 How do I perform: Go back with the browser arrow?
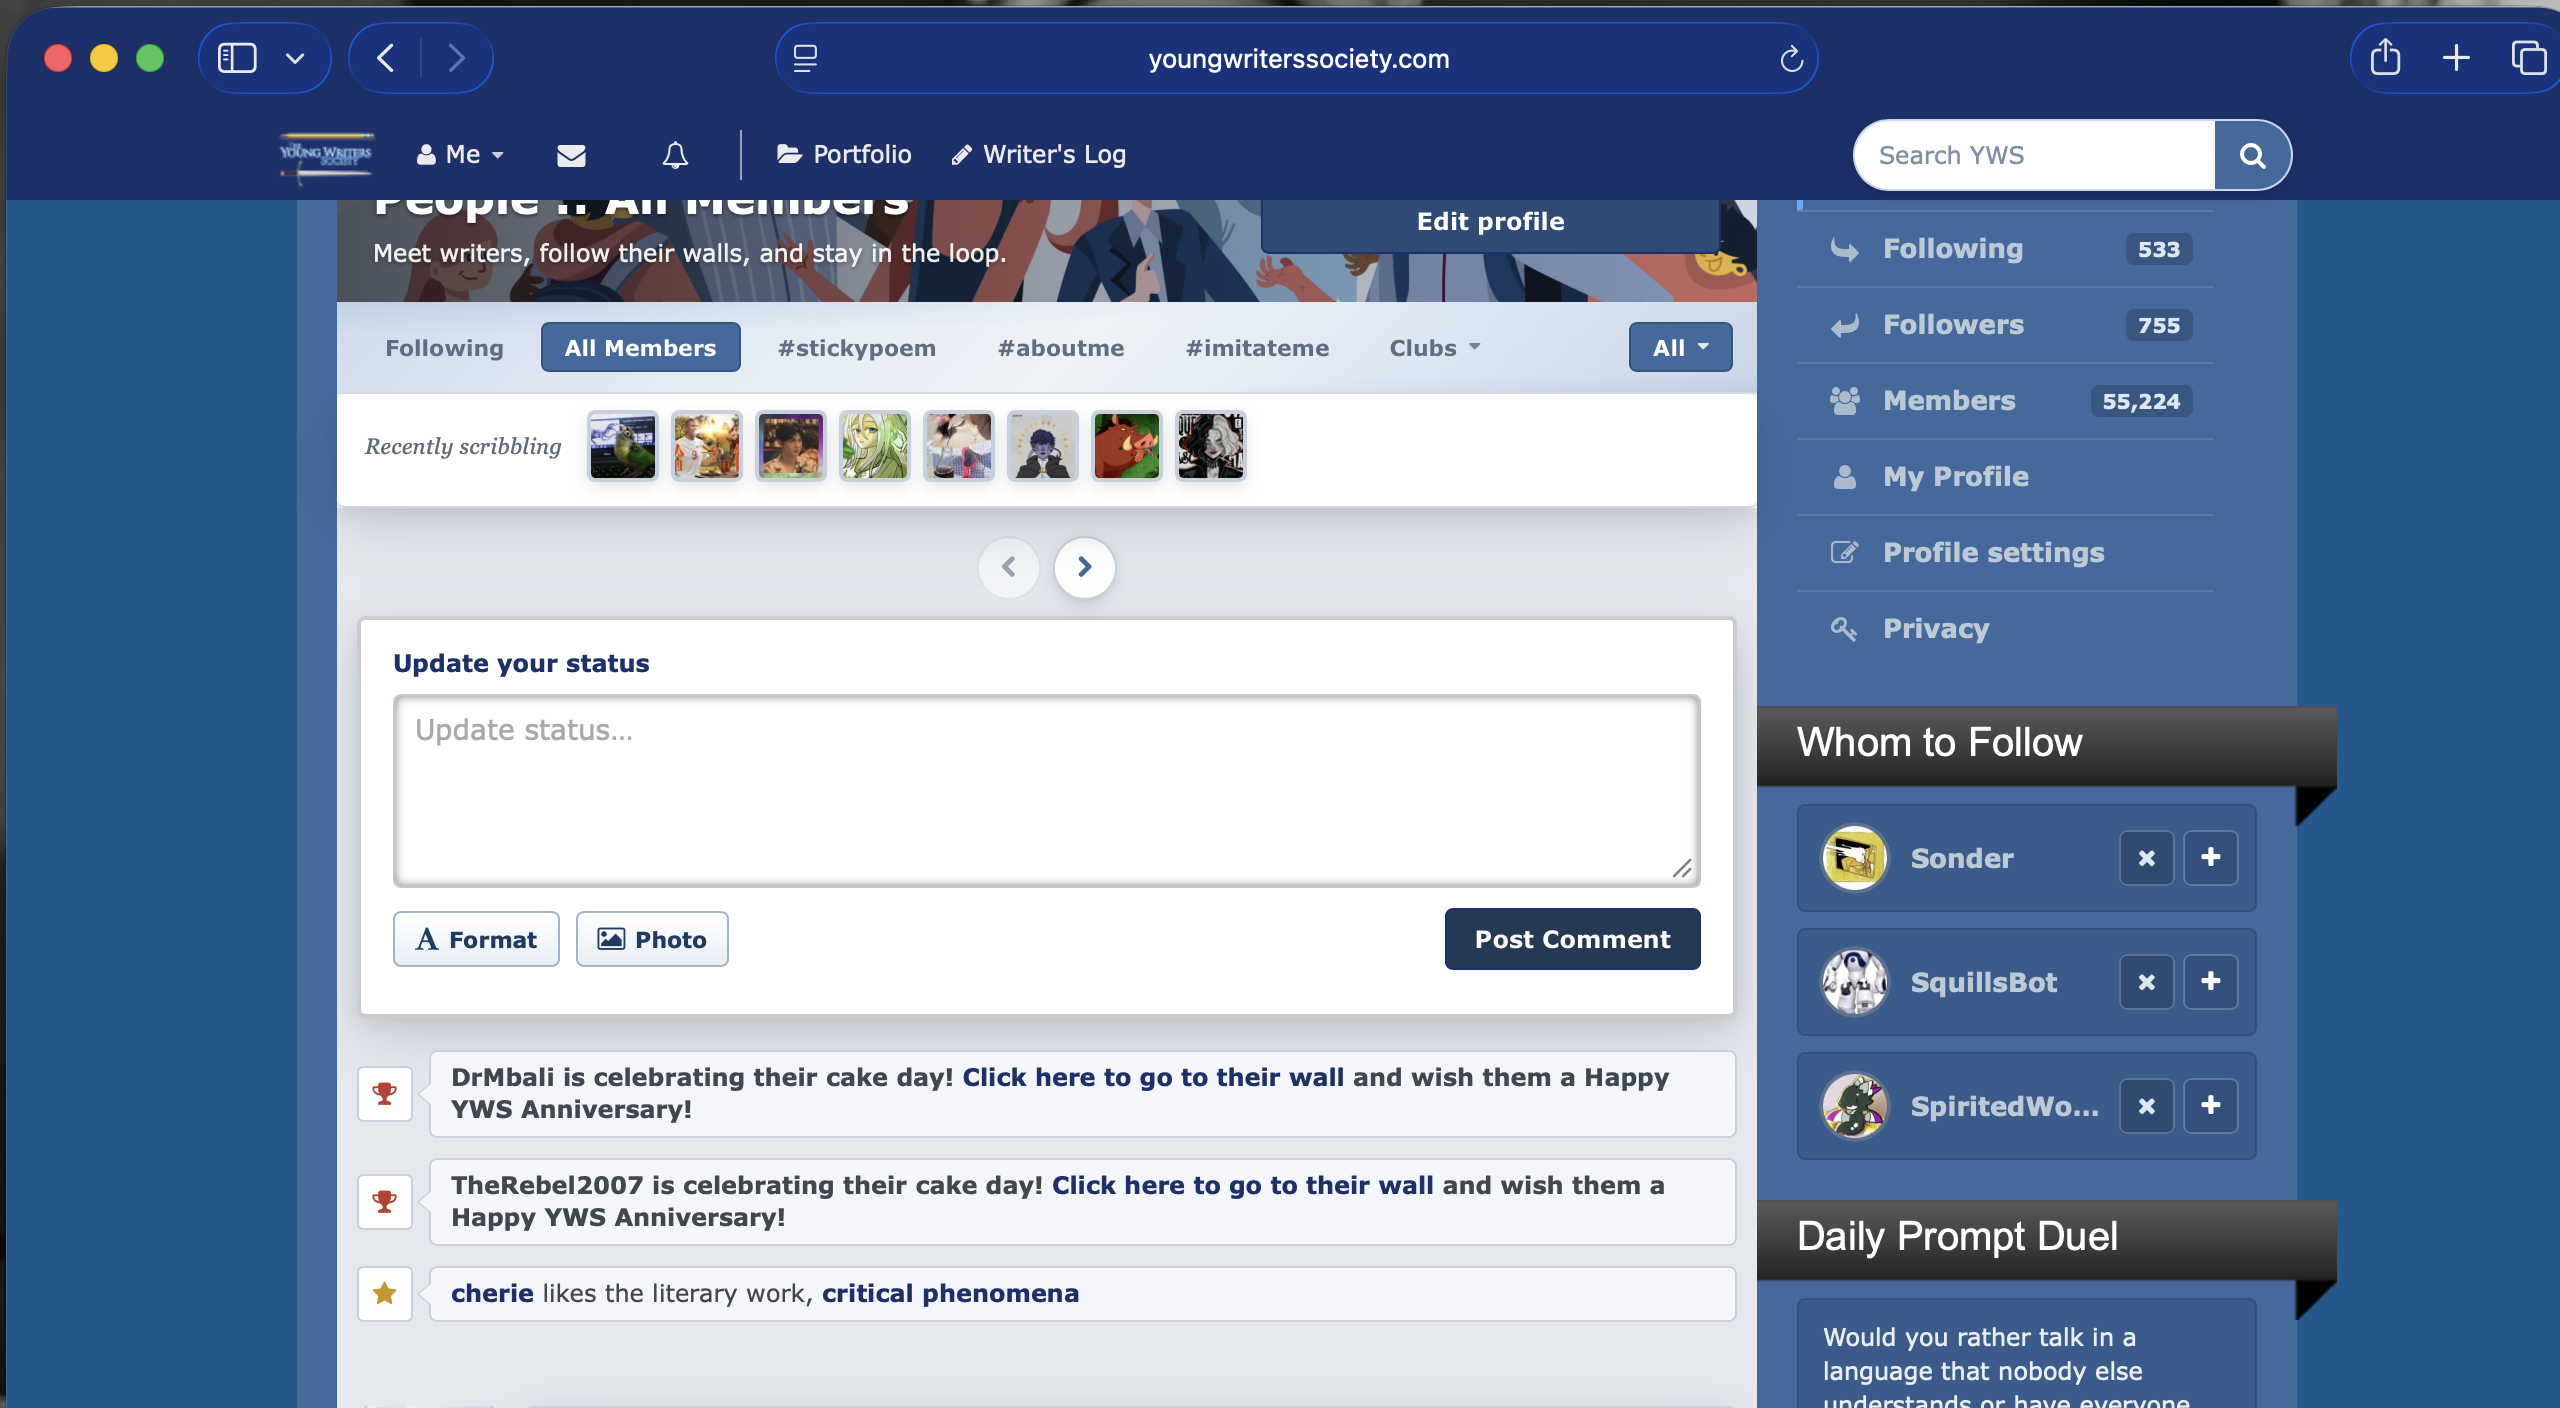(x=385, y=58)
